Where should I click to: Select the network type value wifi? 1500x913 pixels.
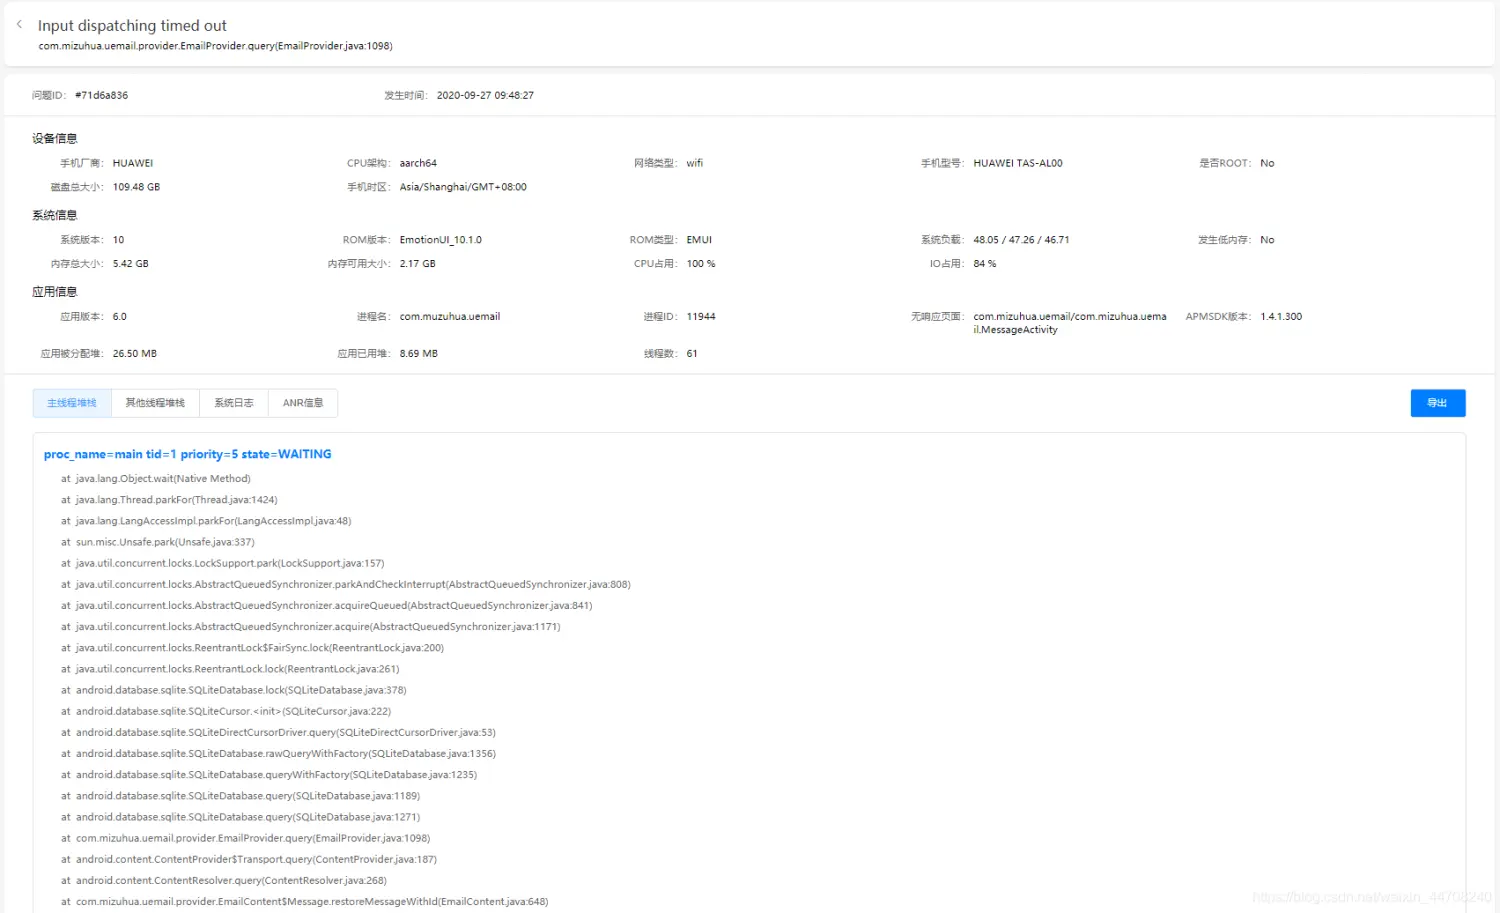694,163
